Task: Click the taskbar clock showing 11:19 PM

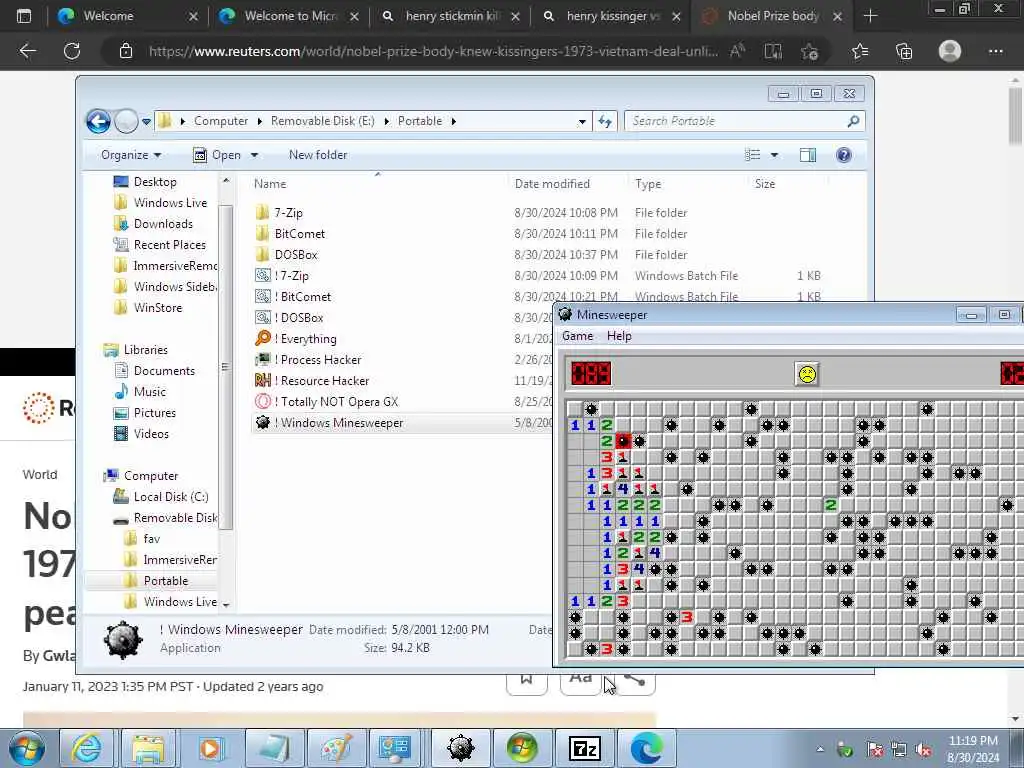Action: click(973, 748)
